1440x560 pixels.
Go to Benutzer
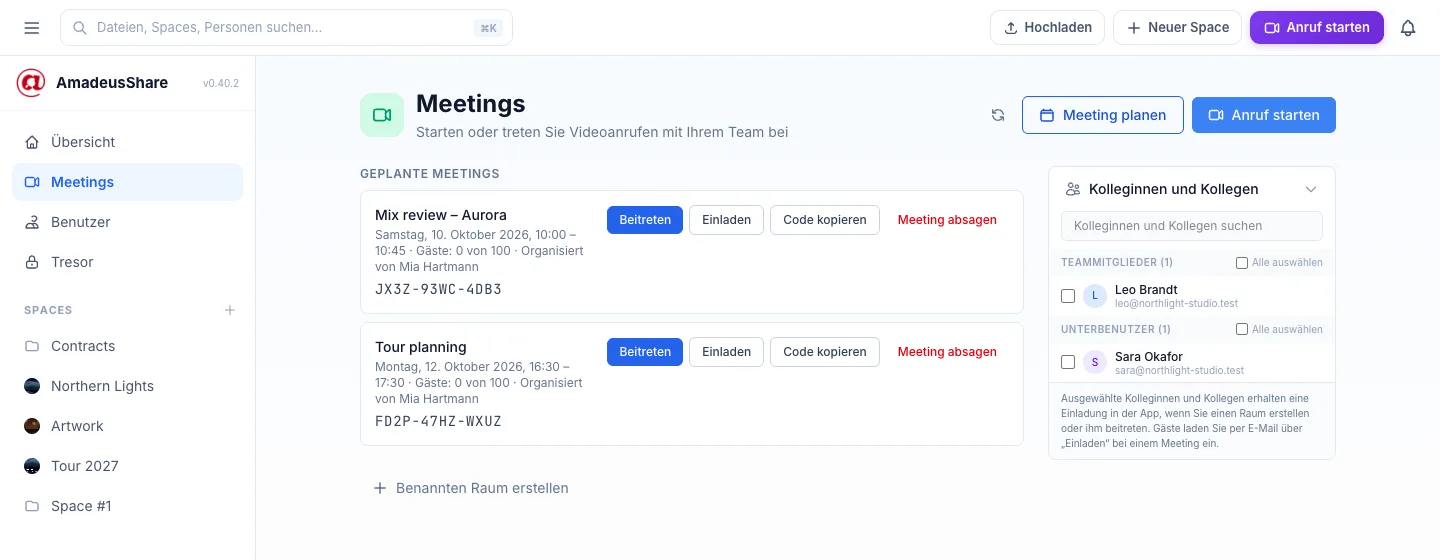point(127,222)
